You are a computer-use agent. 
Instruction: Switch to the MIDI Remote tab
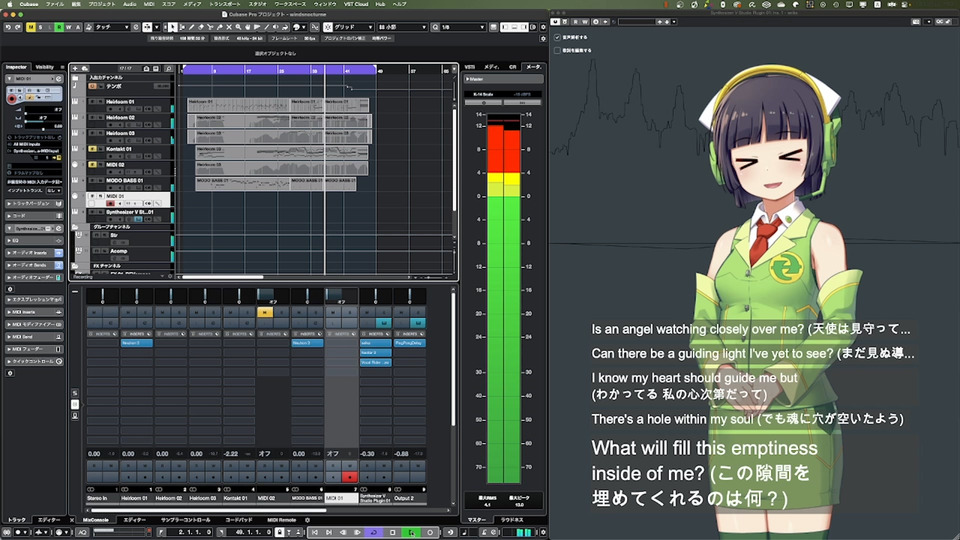coord(282,520)
